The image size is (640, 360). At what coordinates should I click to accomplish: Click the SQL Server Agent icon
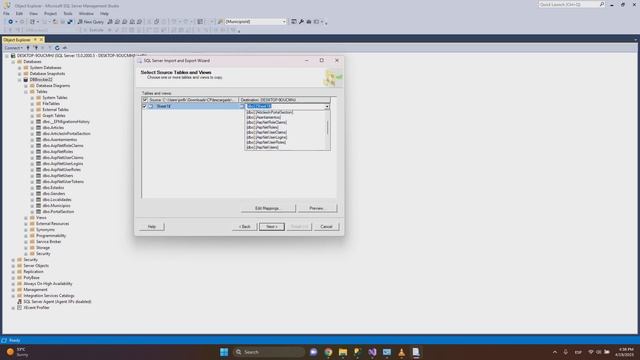click(19, 302)
